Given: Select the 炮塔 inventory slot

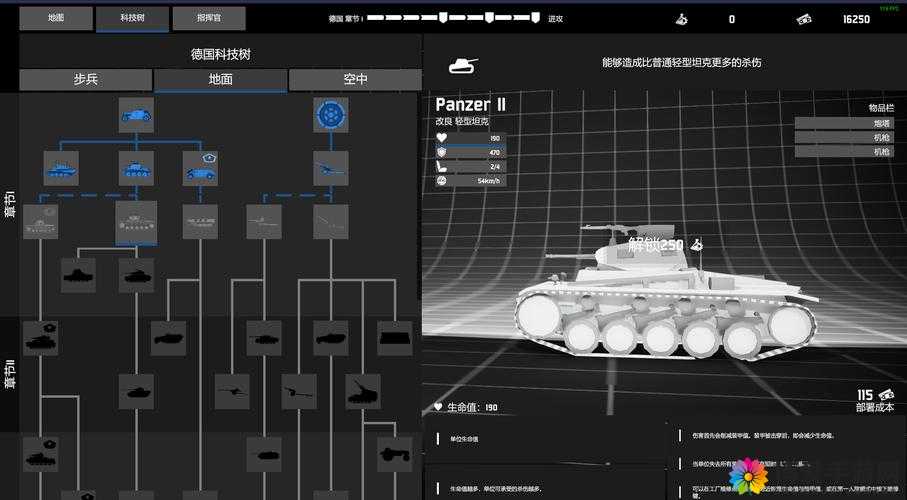Looking at the screenshot, I should 844,123.
